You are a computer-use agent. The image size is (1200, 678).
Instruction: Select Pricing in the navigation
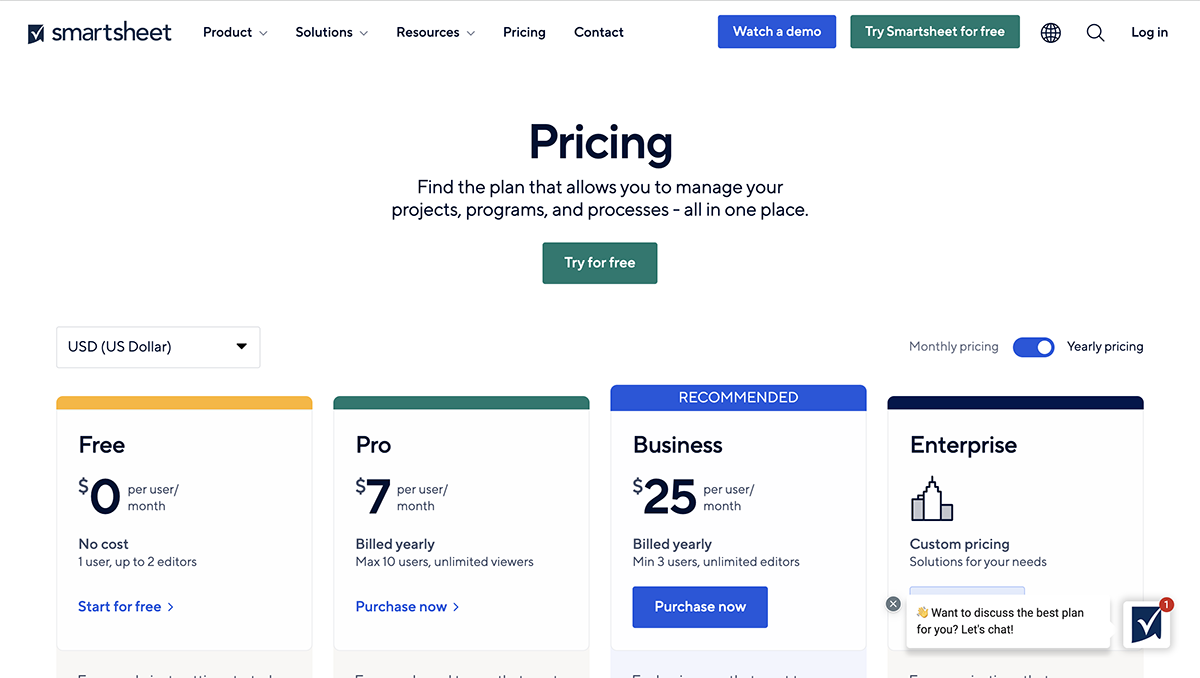(524, 32)
